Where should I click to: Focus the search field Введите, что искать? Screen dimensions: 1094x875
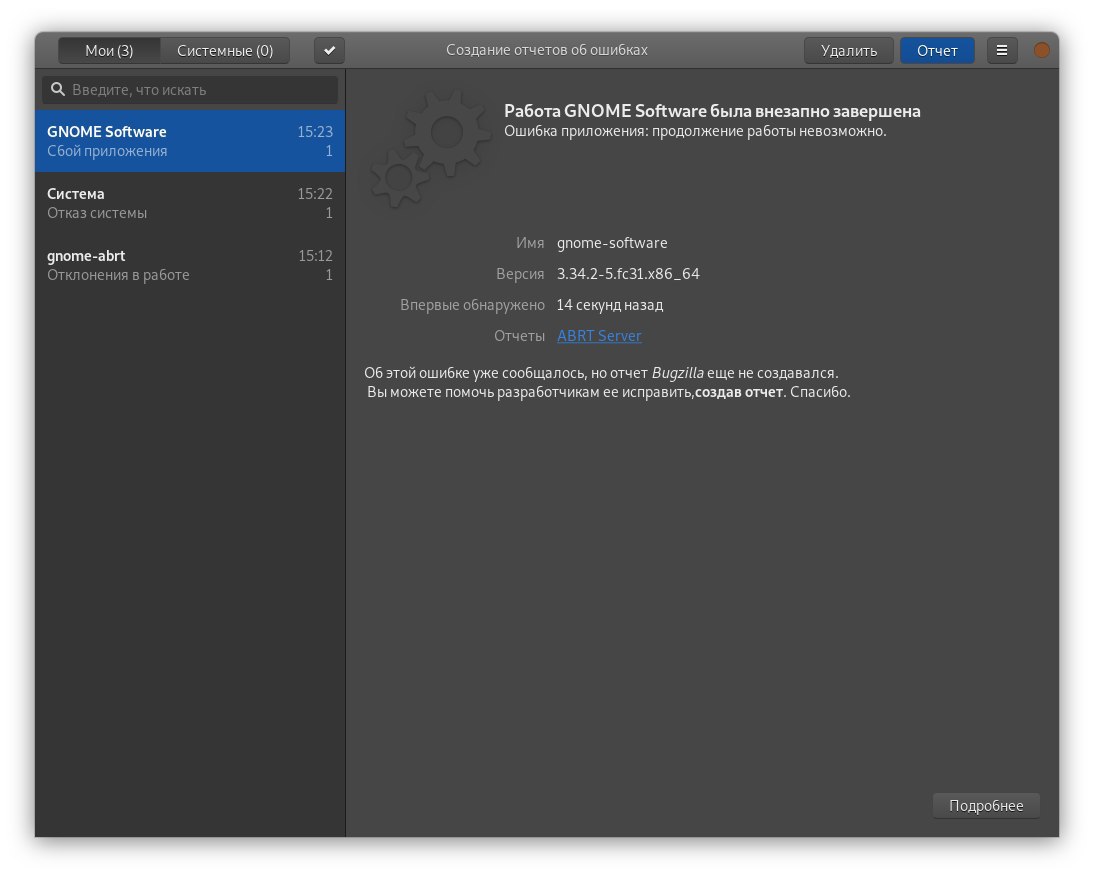point(190,90)
